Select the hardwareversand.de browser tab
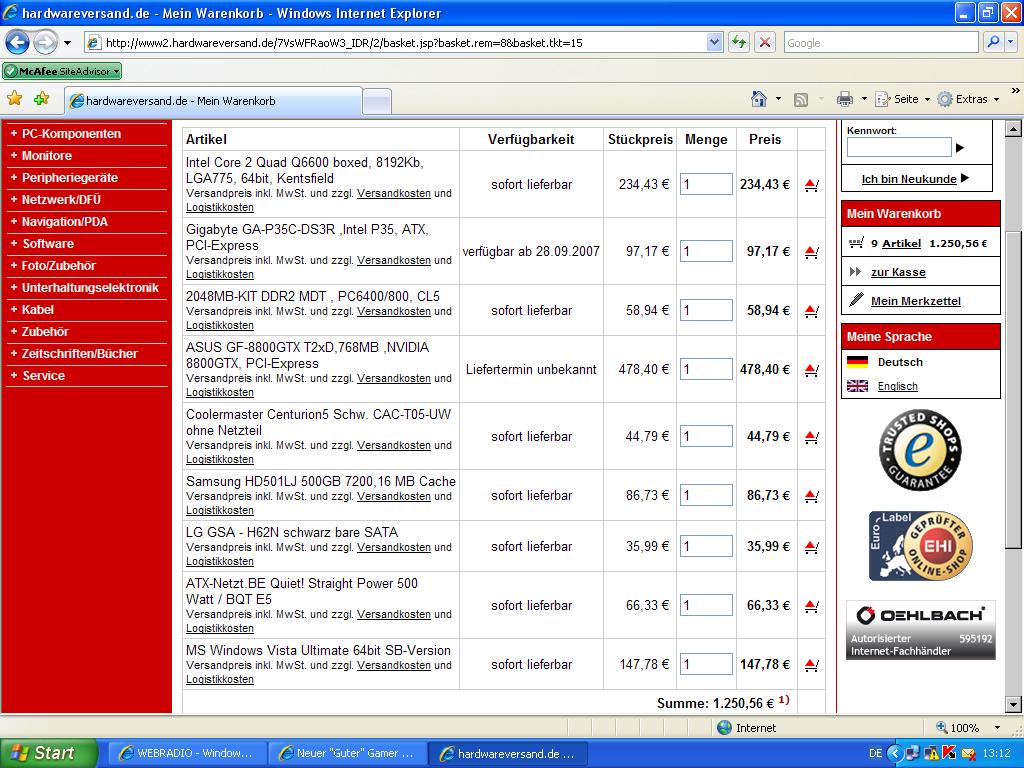This screenshot has width=1024, height=768. point(213,101)
